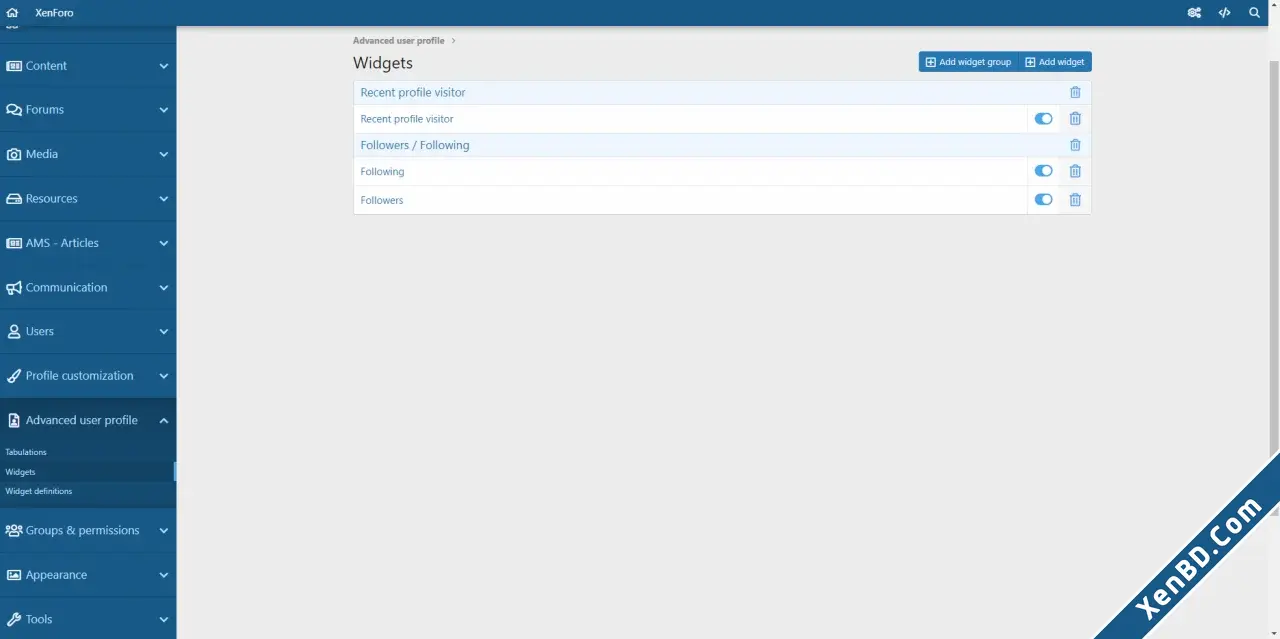Click the Advanced user profile icon

pos(14,420)
